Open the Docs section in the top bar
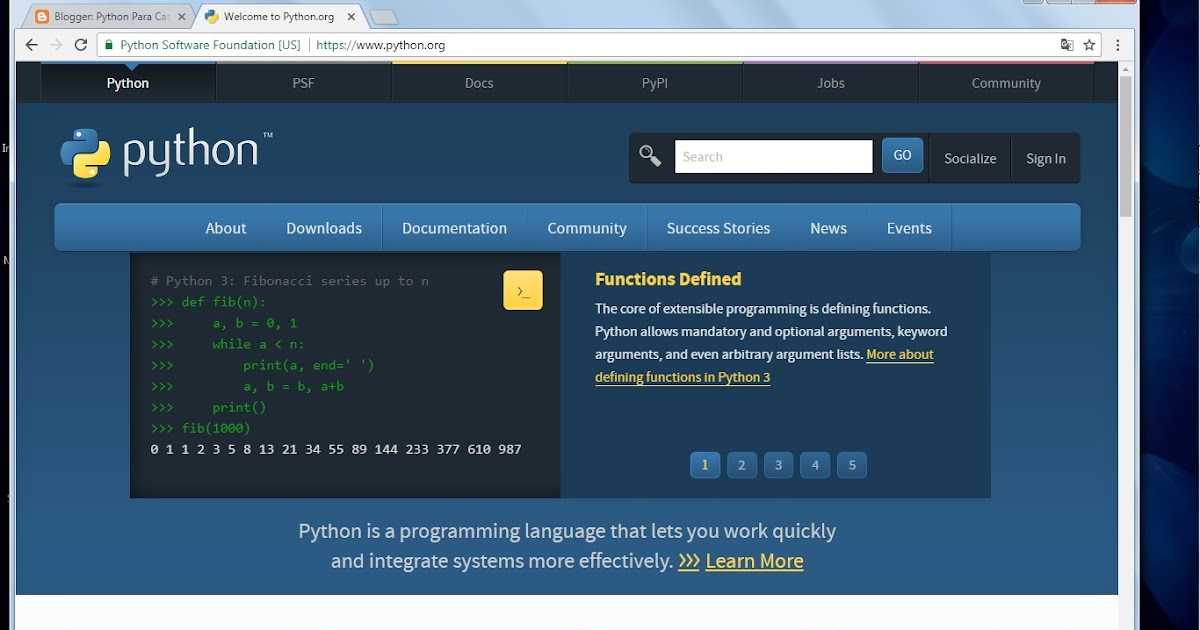This screenshot has height=630, width=1200. coord(479,82)
